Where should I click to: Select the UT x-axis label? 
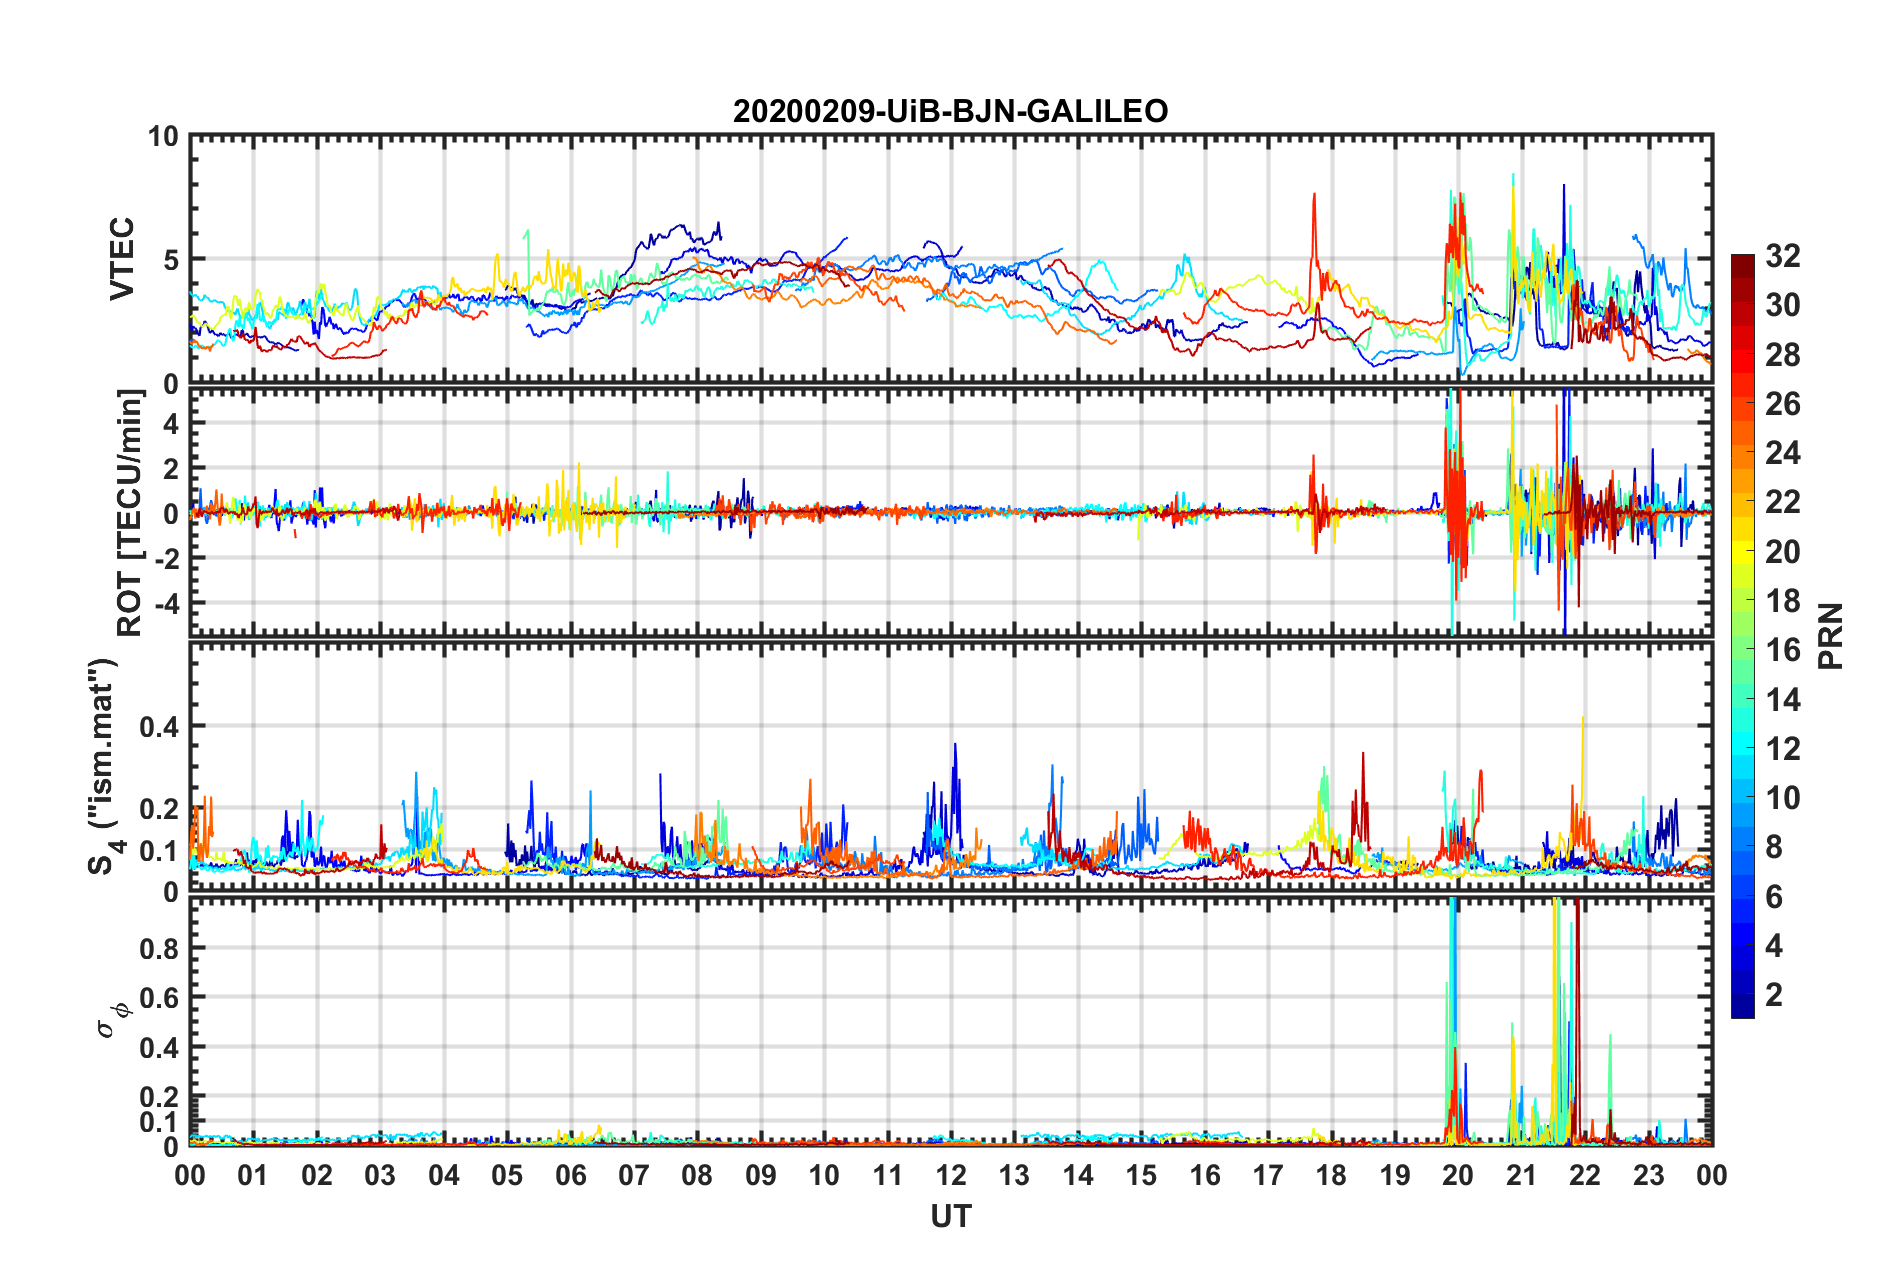951,1216
